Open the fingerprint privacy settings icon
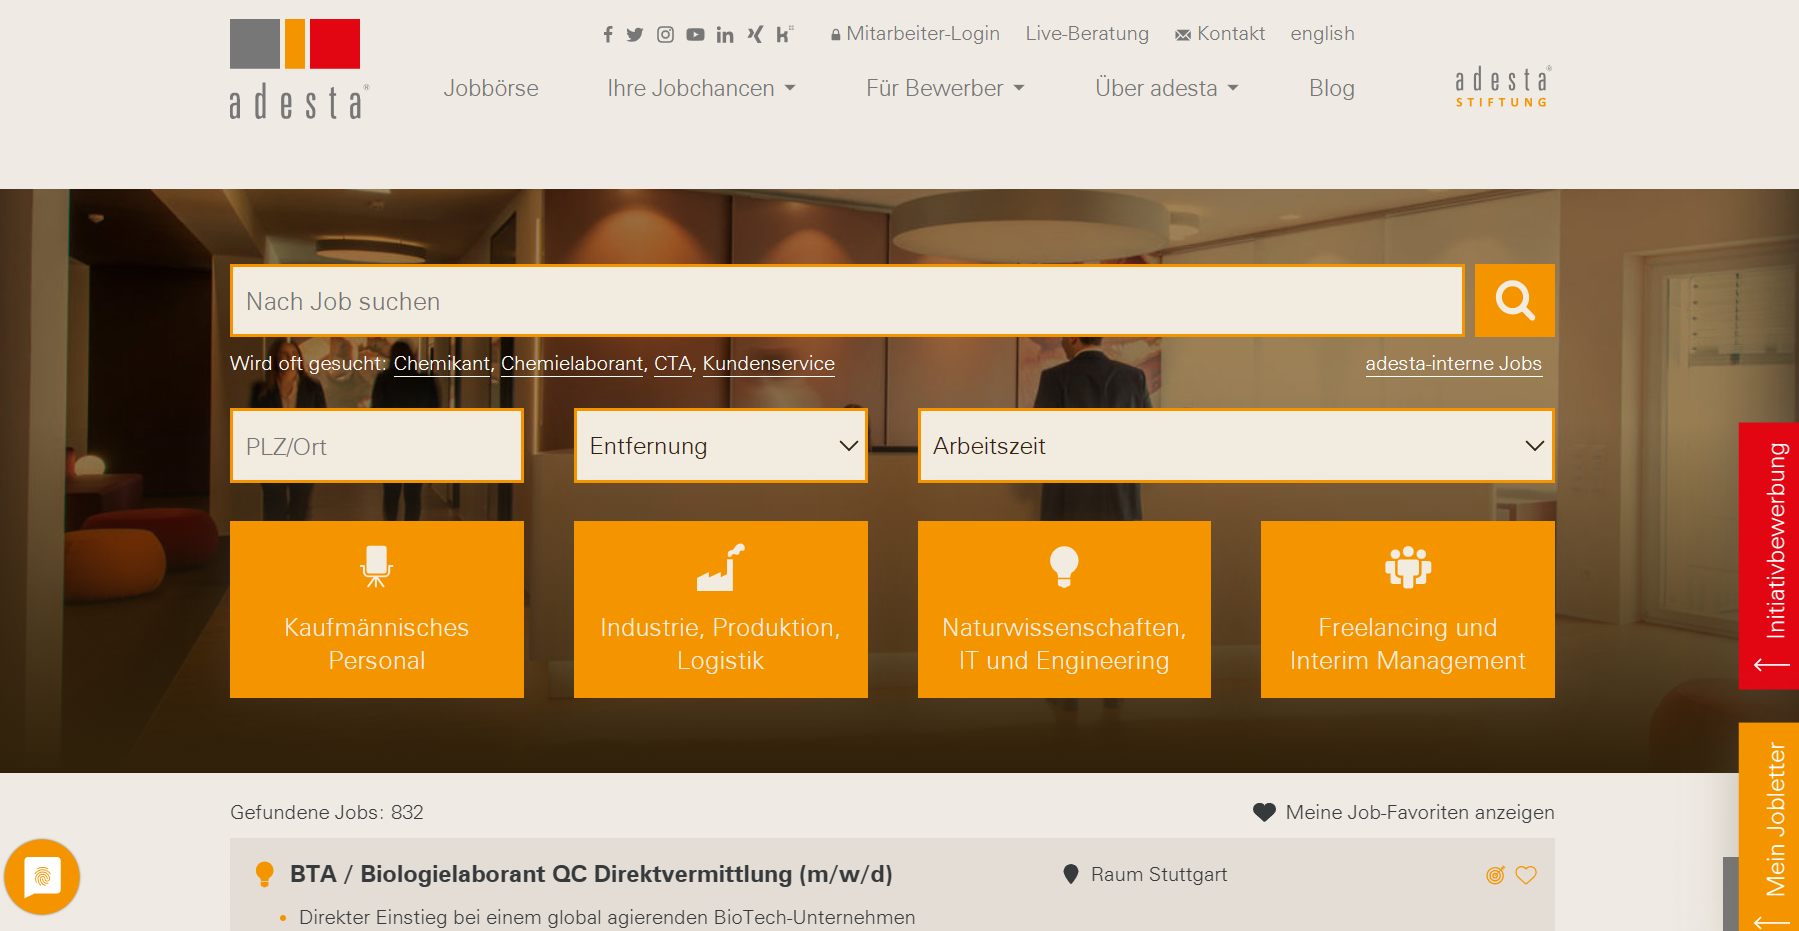 point(42,877)
